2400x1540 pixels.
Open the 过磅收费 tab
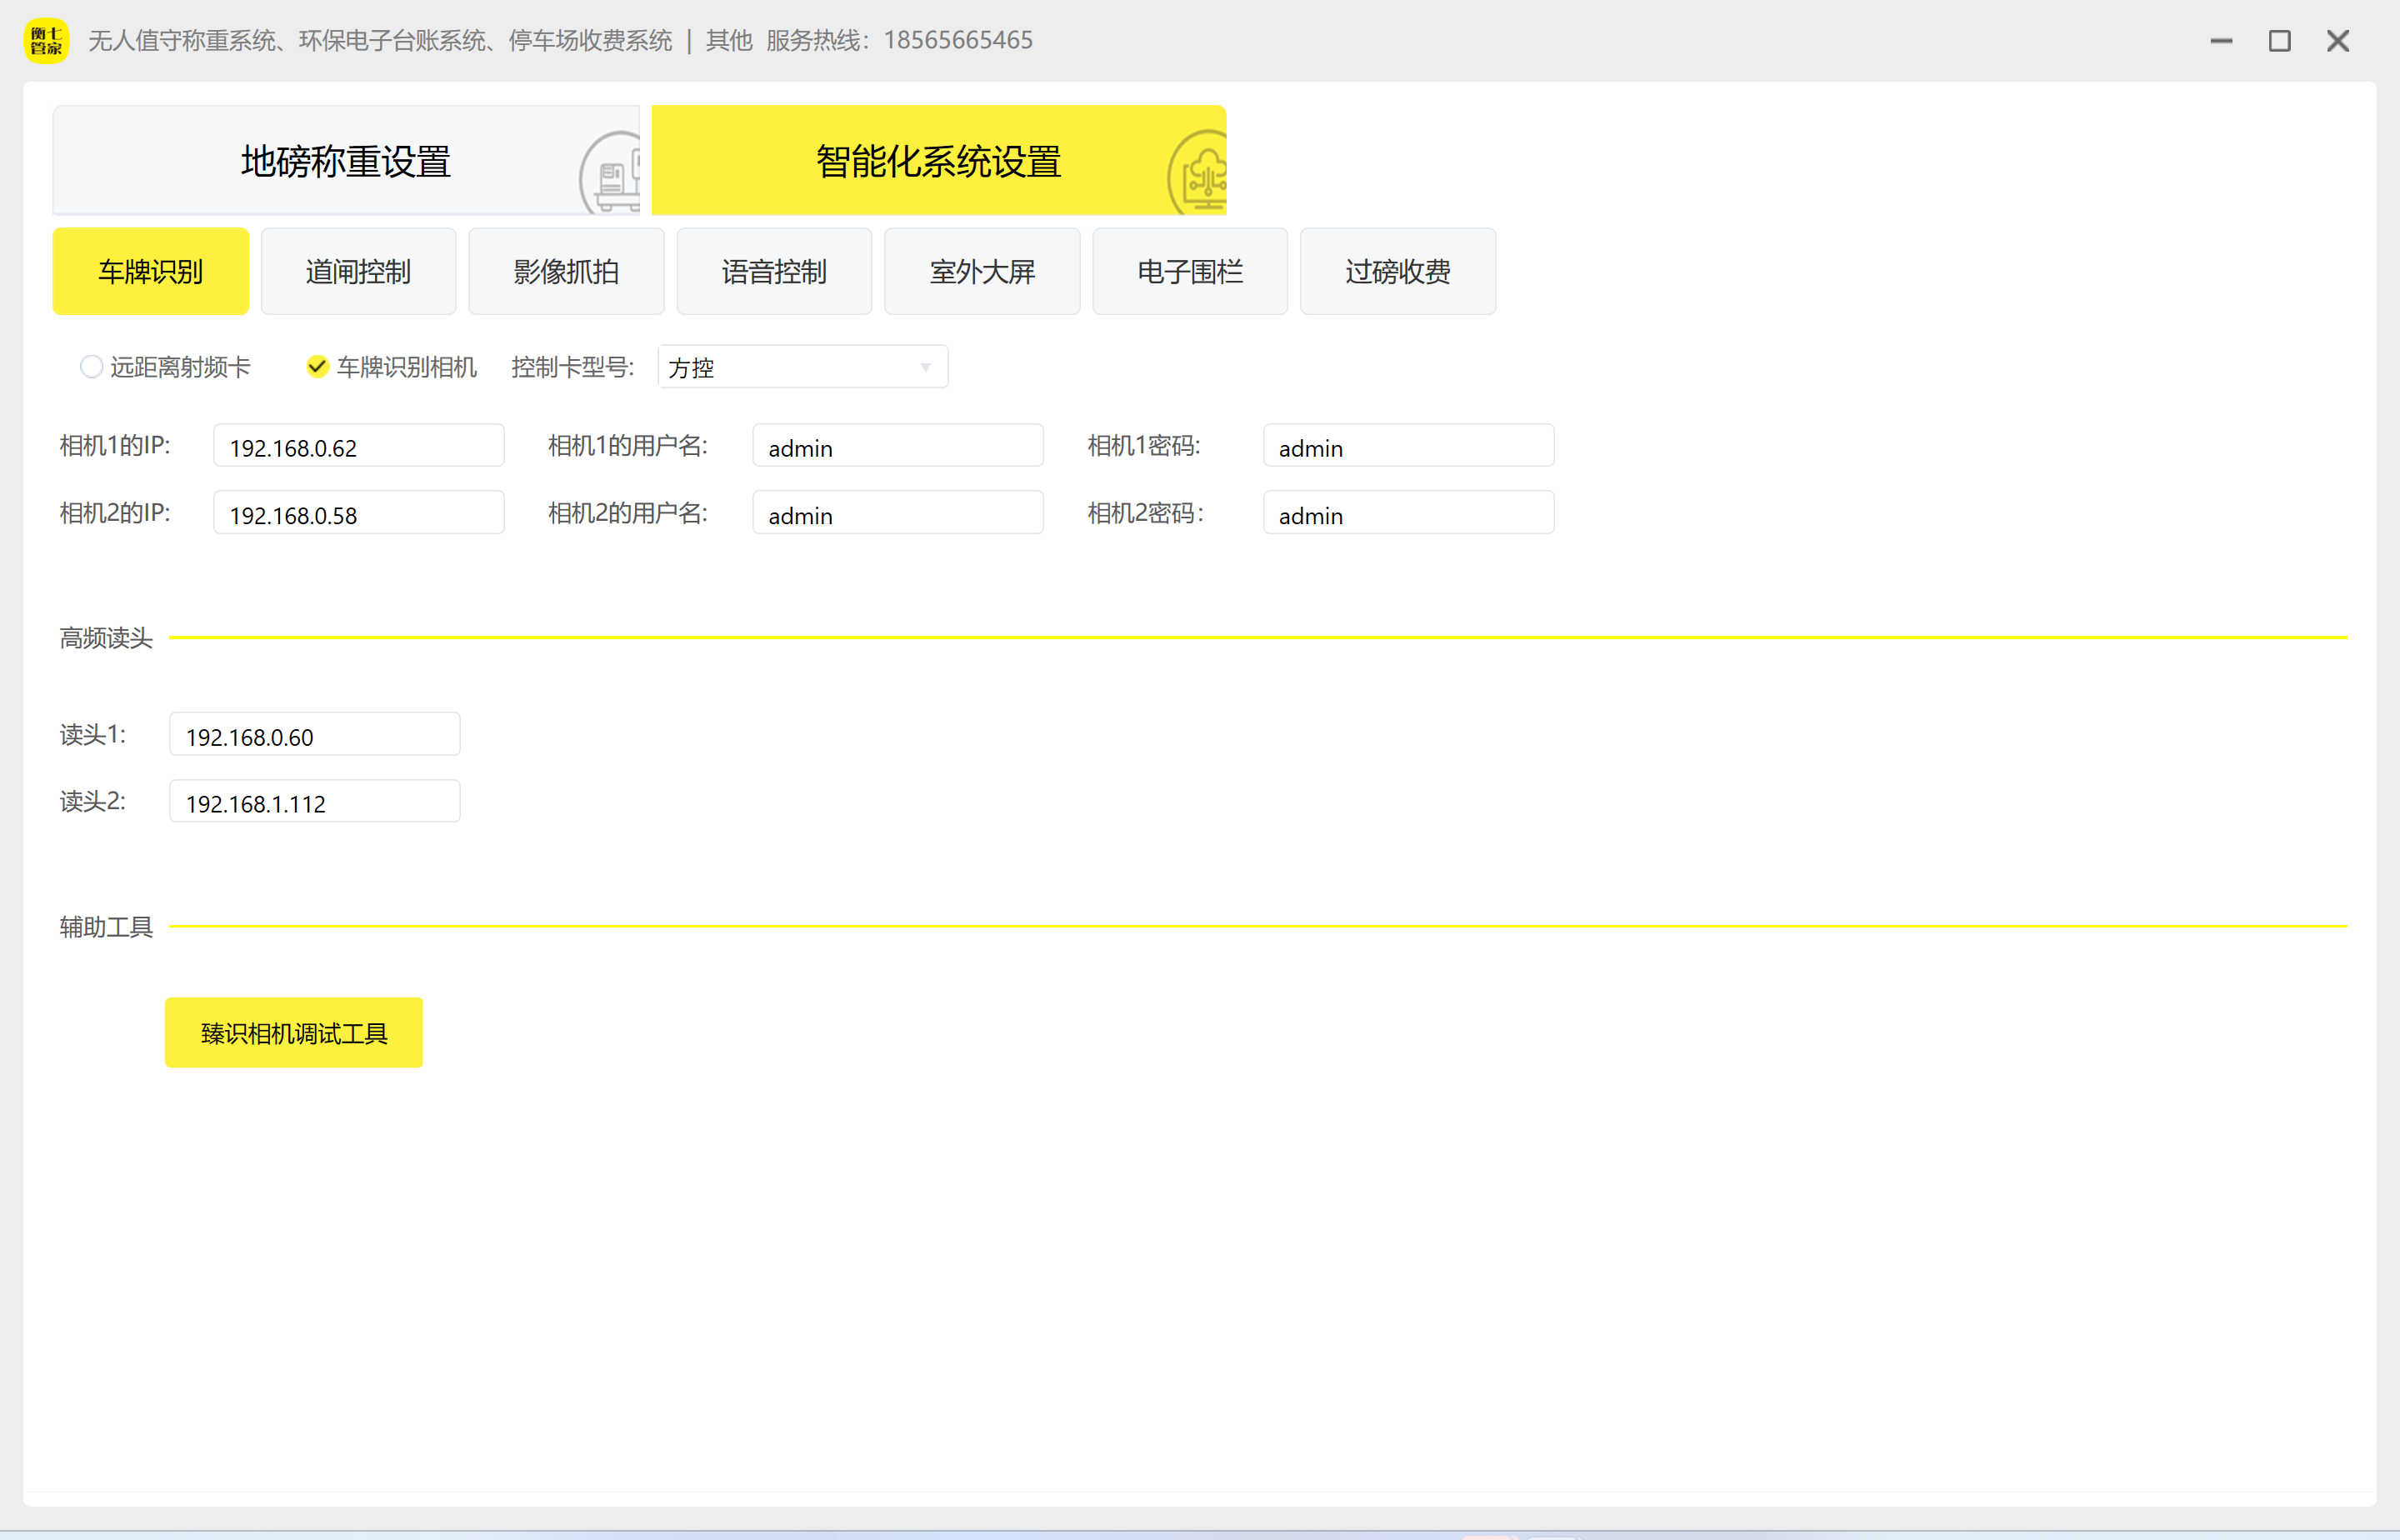pos(1397,271)
